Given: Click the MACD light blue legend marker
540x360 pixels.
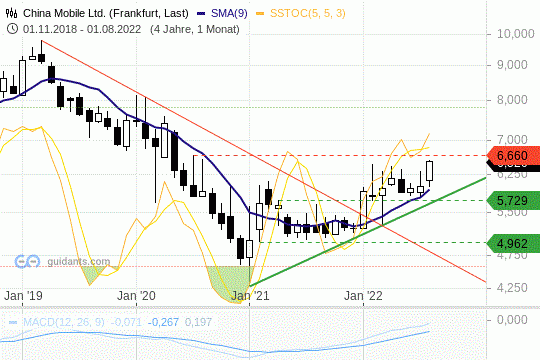Looking at the screenshot, I should pyautogui.click(x=13, y=322).
